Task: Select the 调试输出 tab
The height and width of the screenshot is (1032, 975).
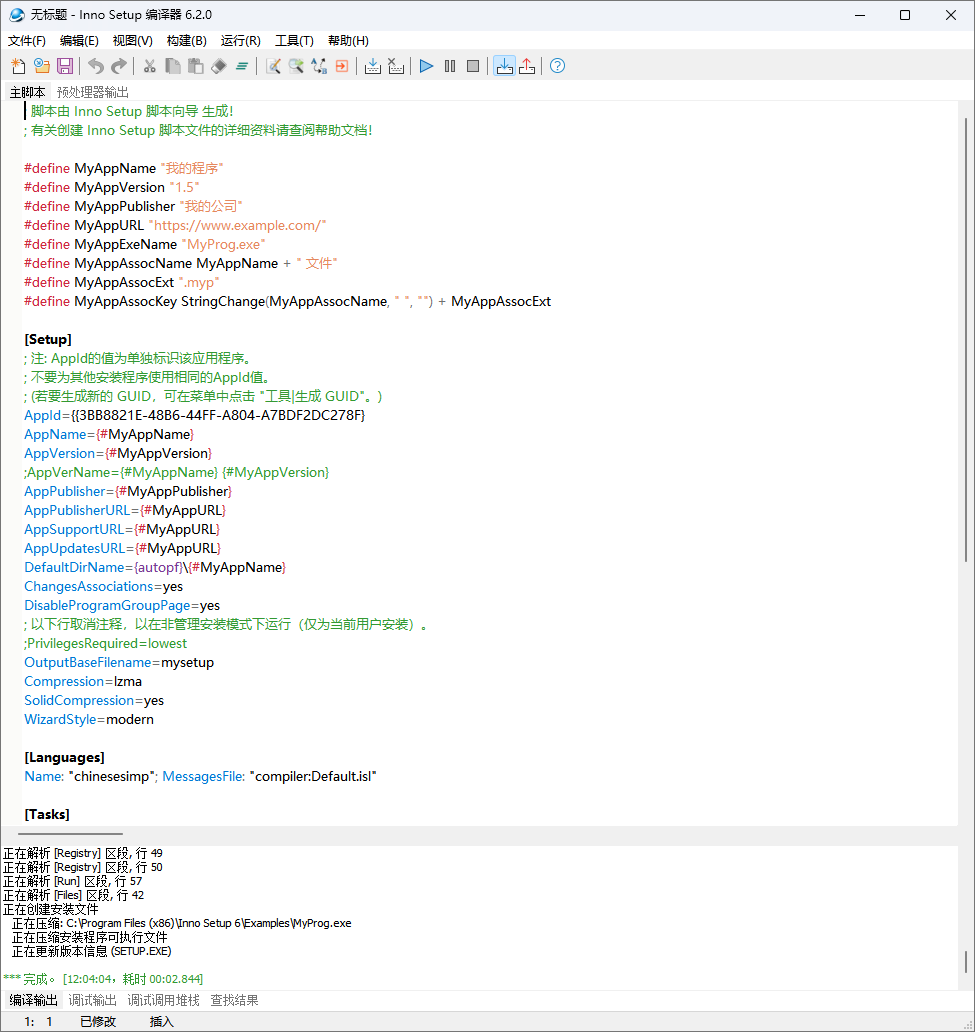Action: click(92, 1000)
